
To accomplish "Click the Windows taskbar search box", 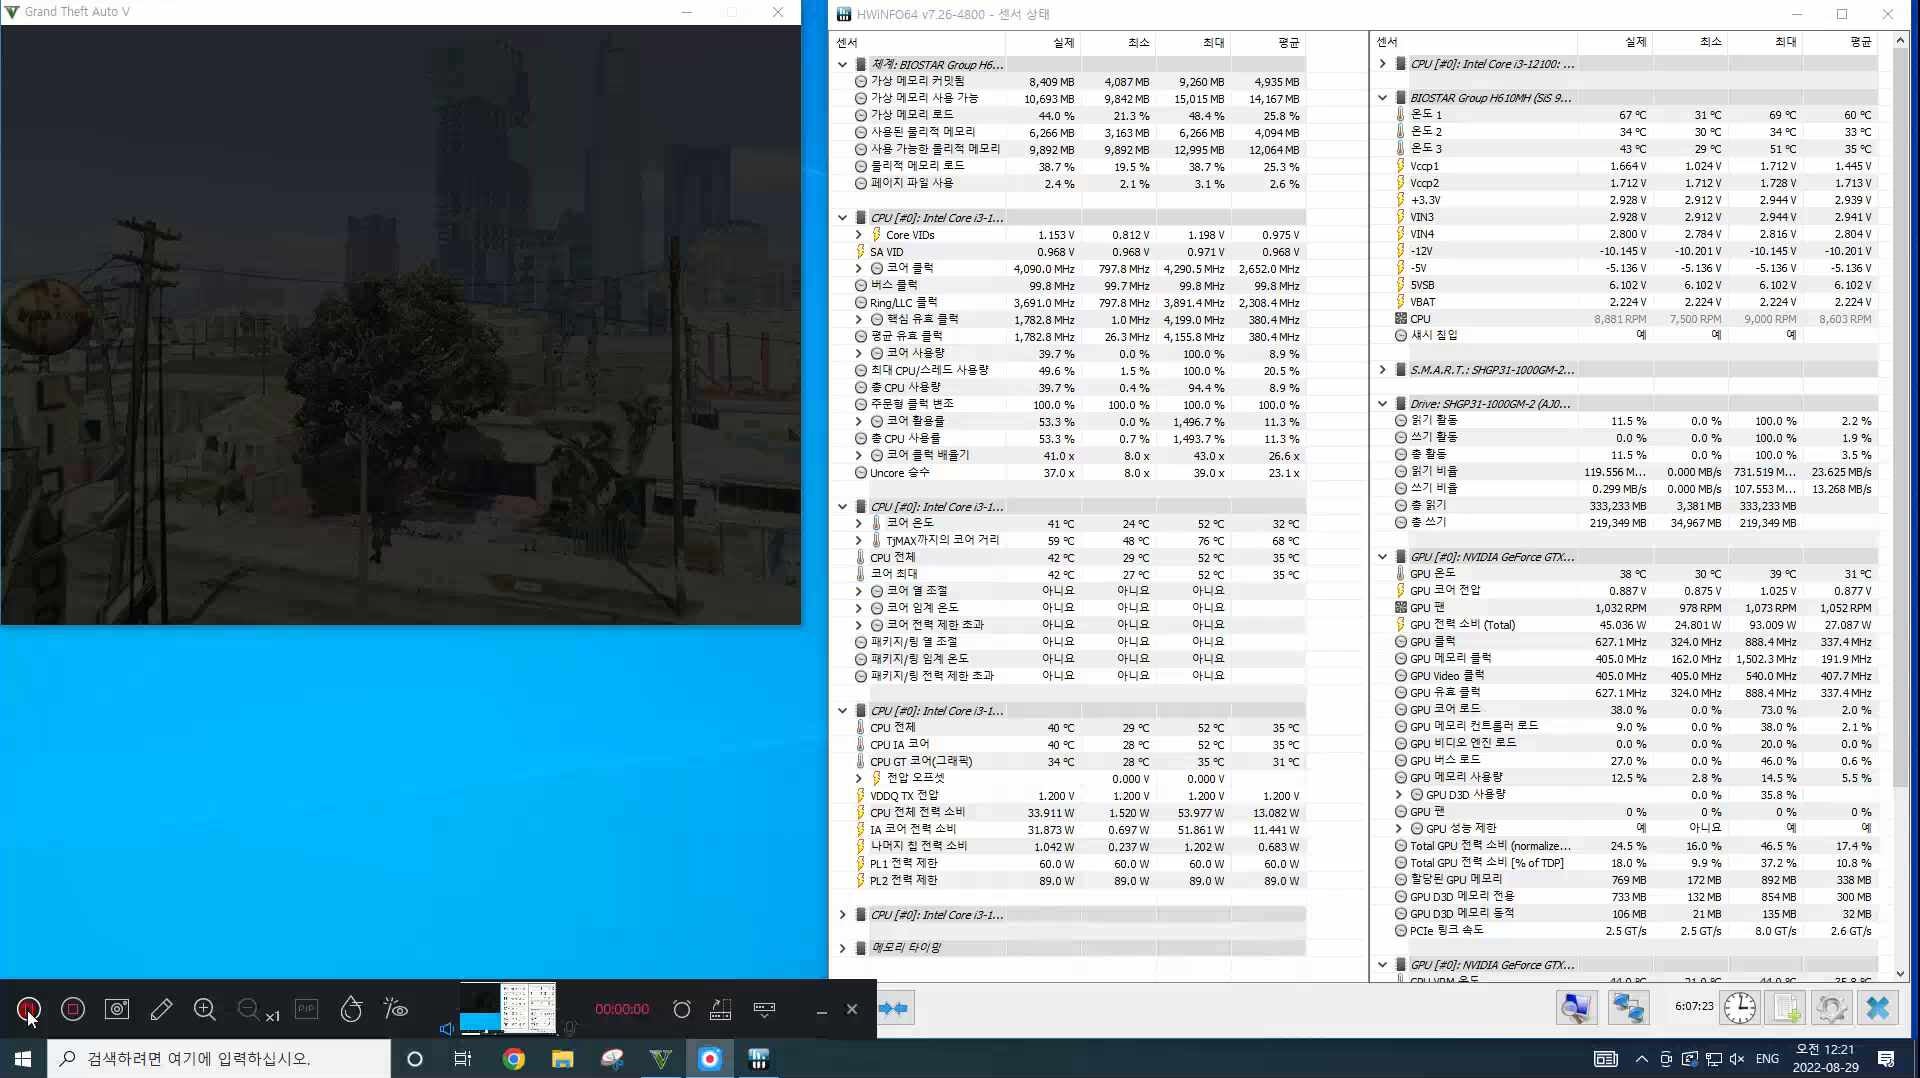I will (219, 1058).
